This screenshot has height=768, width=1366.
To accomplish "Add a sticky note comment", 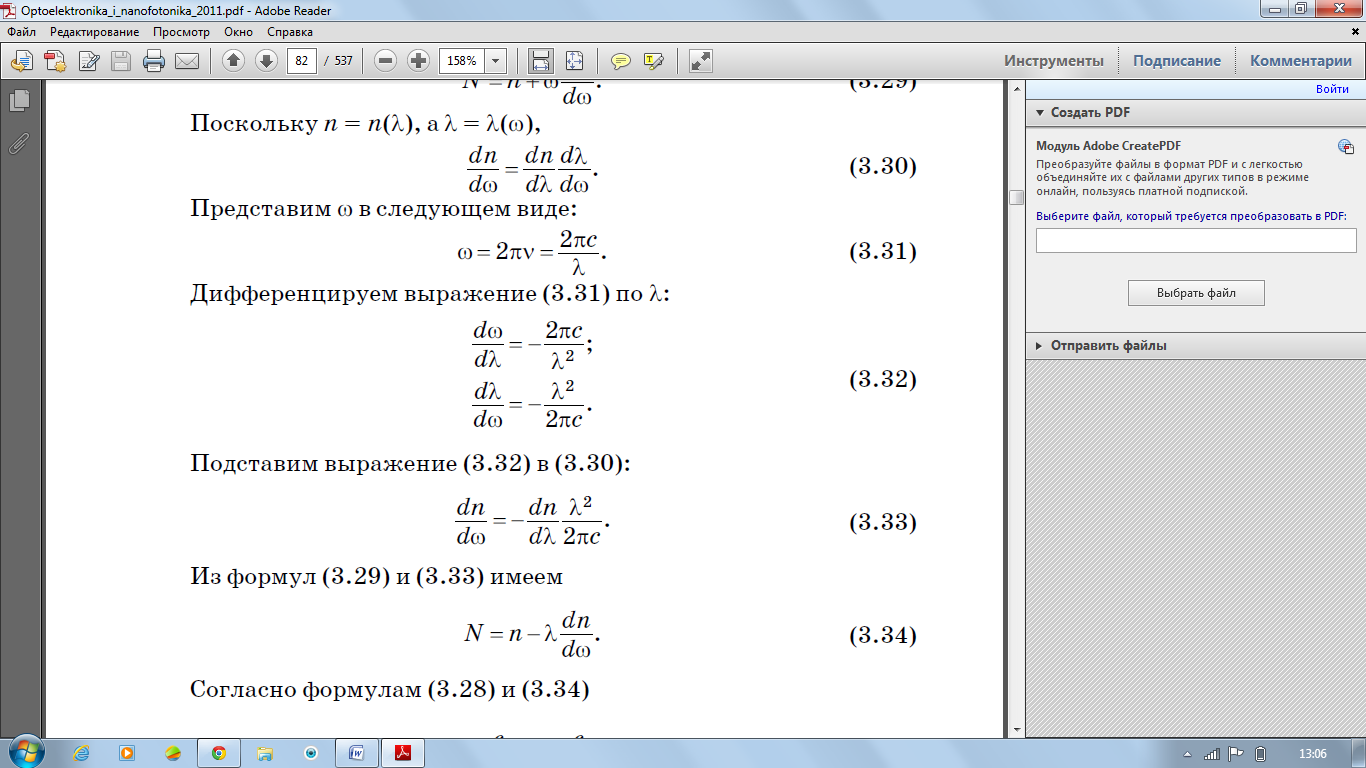I will click(621, 61).
